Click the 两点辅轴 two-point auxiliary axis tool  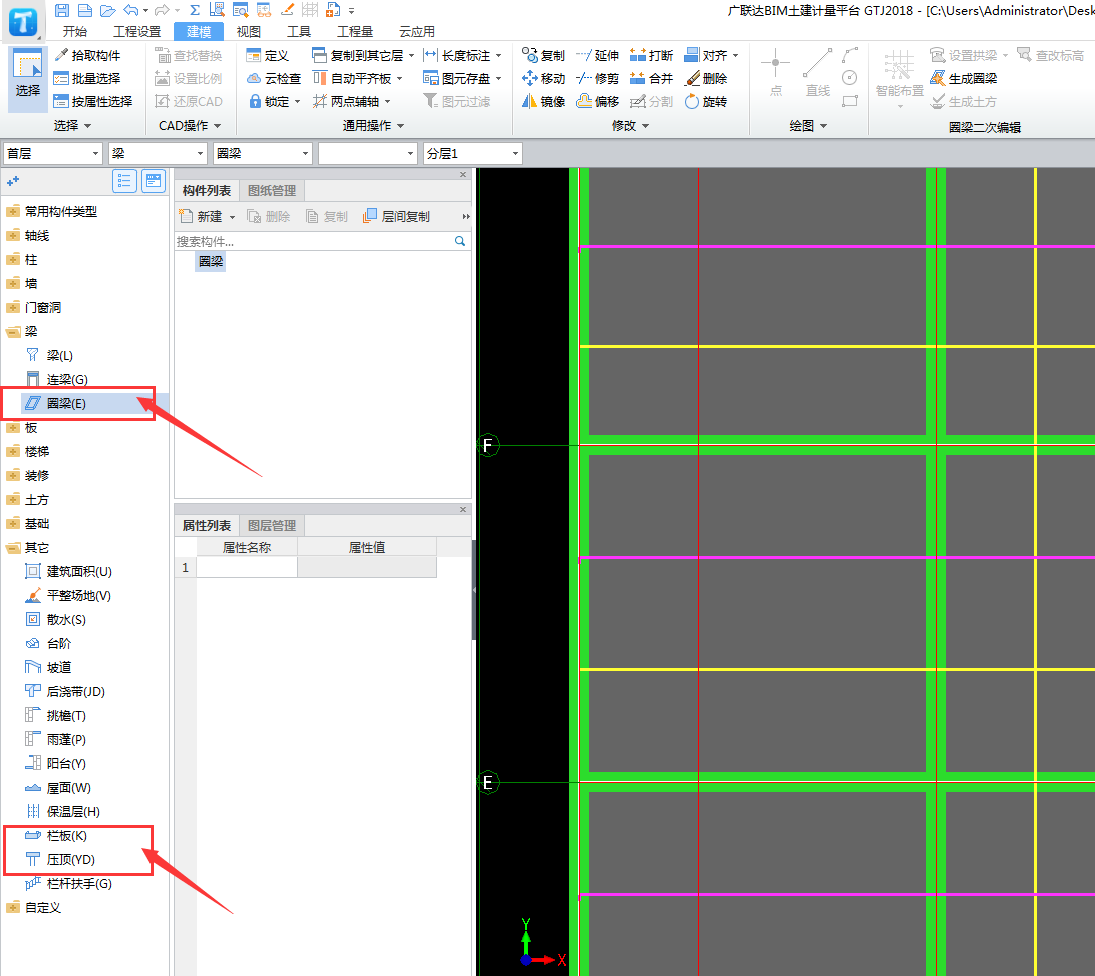tap(351, 101)
